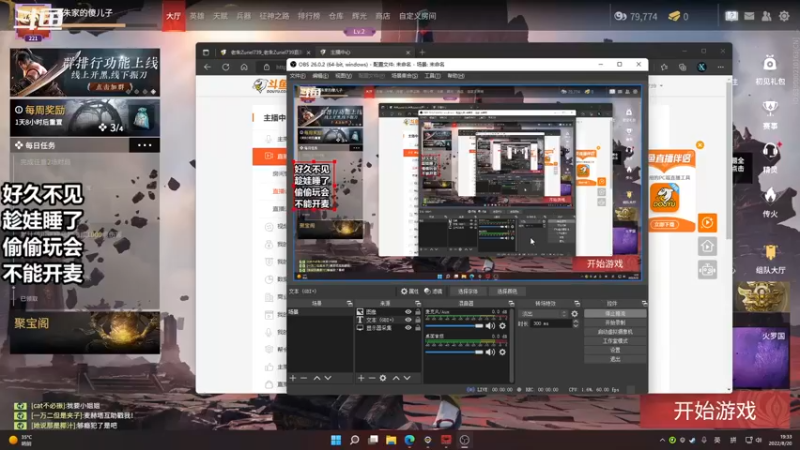Viewport: 800px width, 450px height.
Task: Click the 退出 button in OBS controls
Action: coord(615,360)
